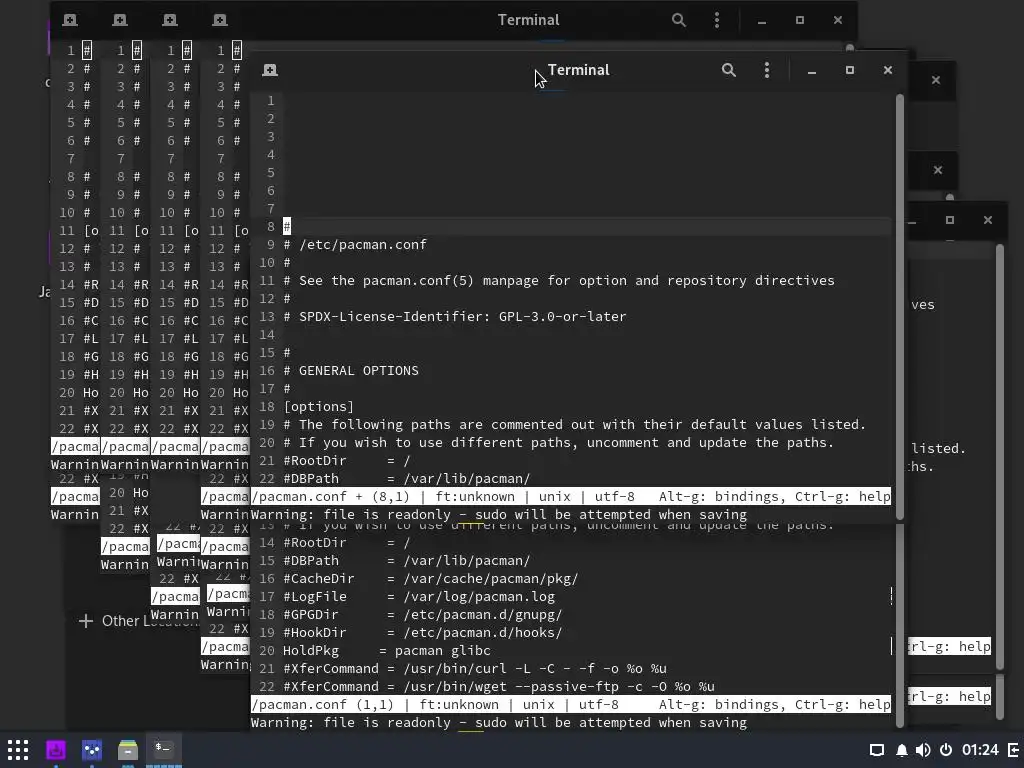
Task: Open the applications grid launcher
Action: (18, 750)
